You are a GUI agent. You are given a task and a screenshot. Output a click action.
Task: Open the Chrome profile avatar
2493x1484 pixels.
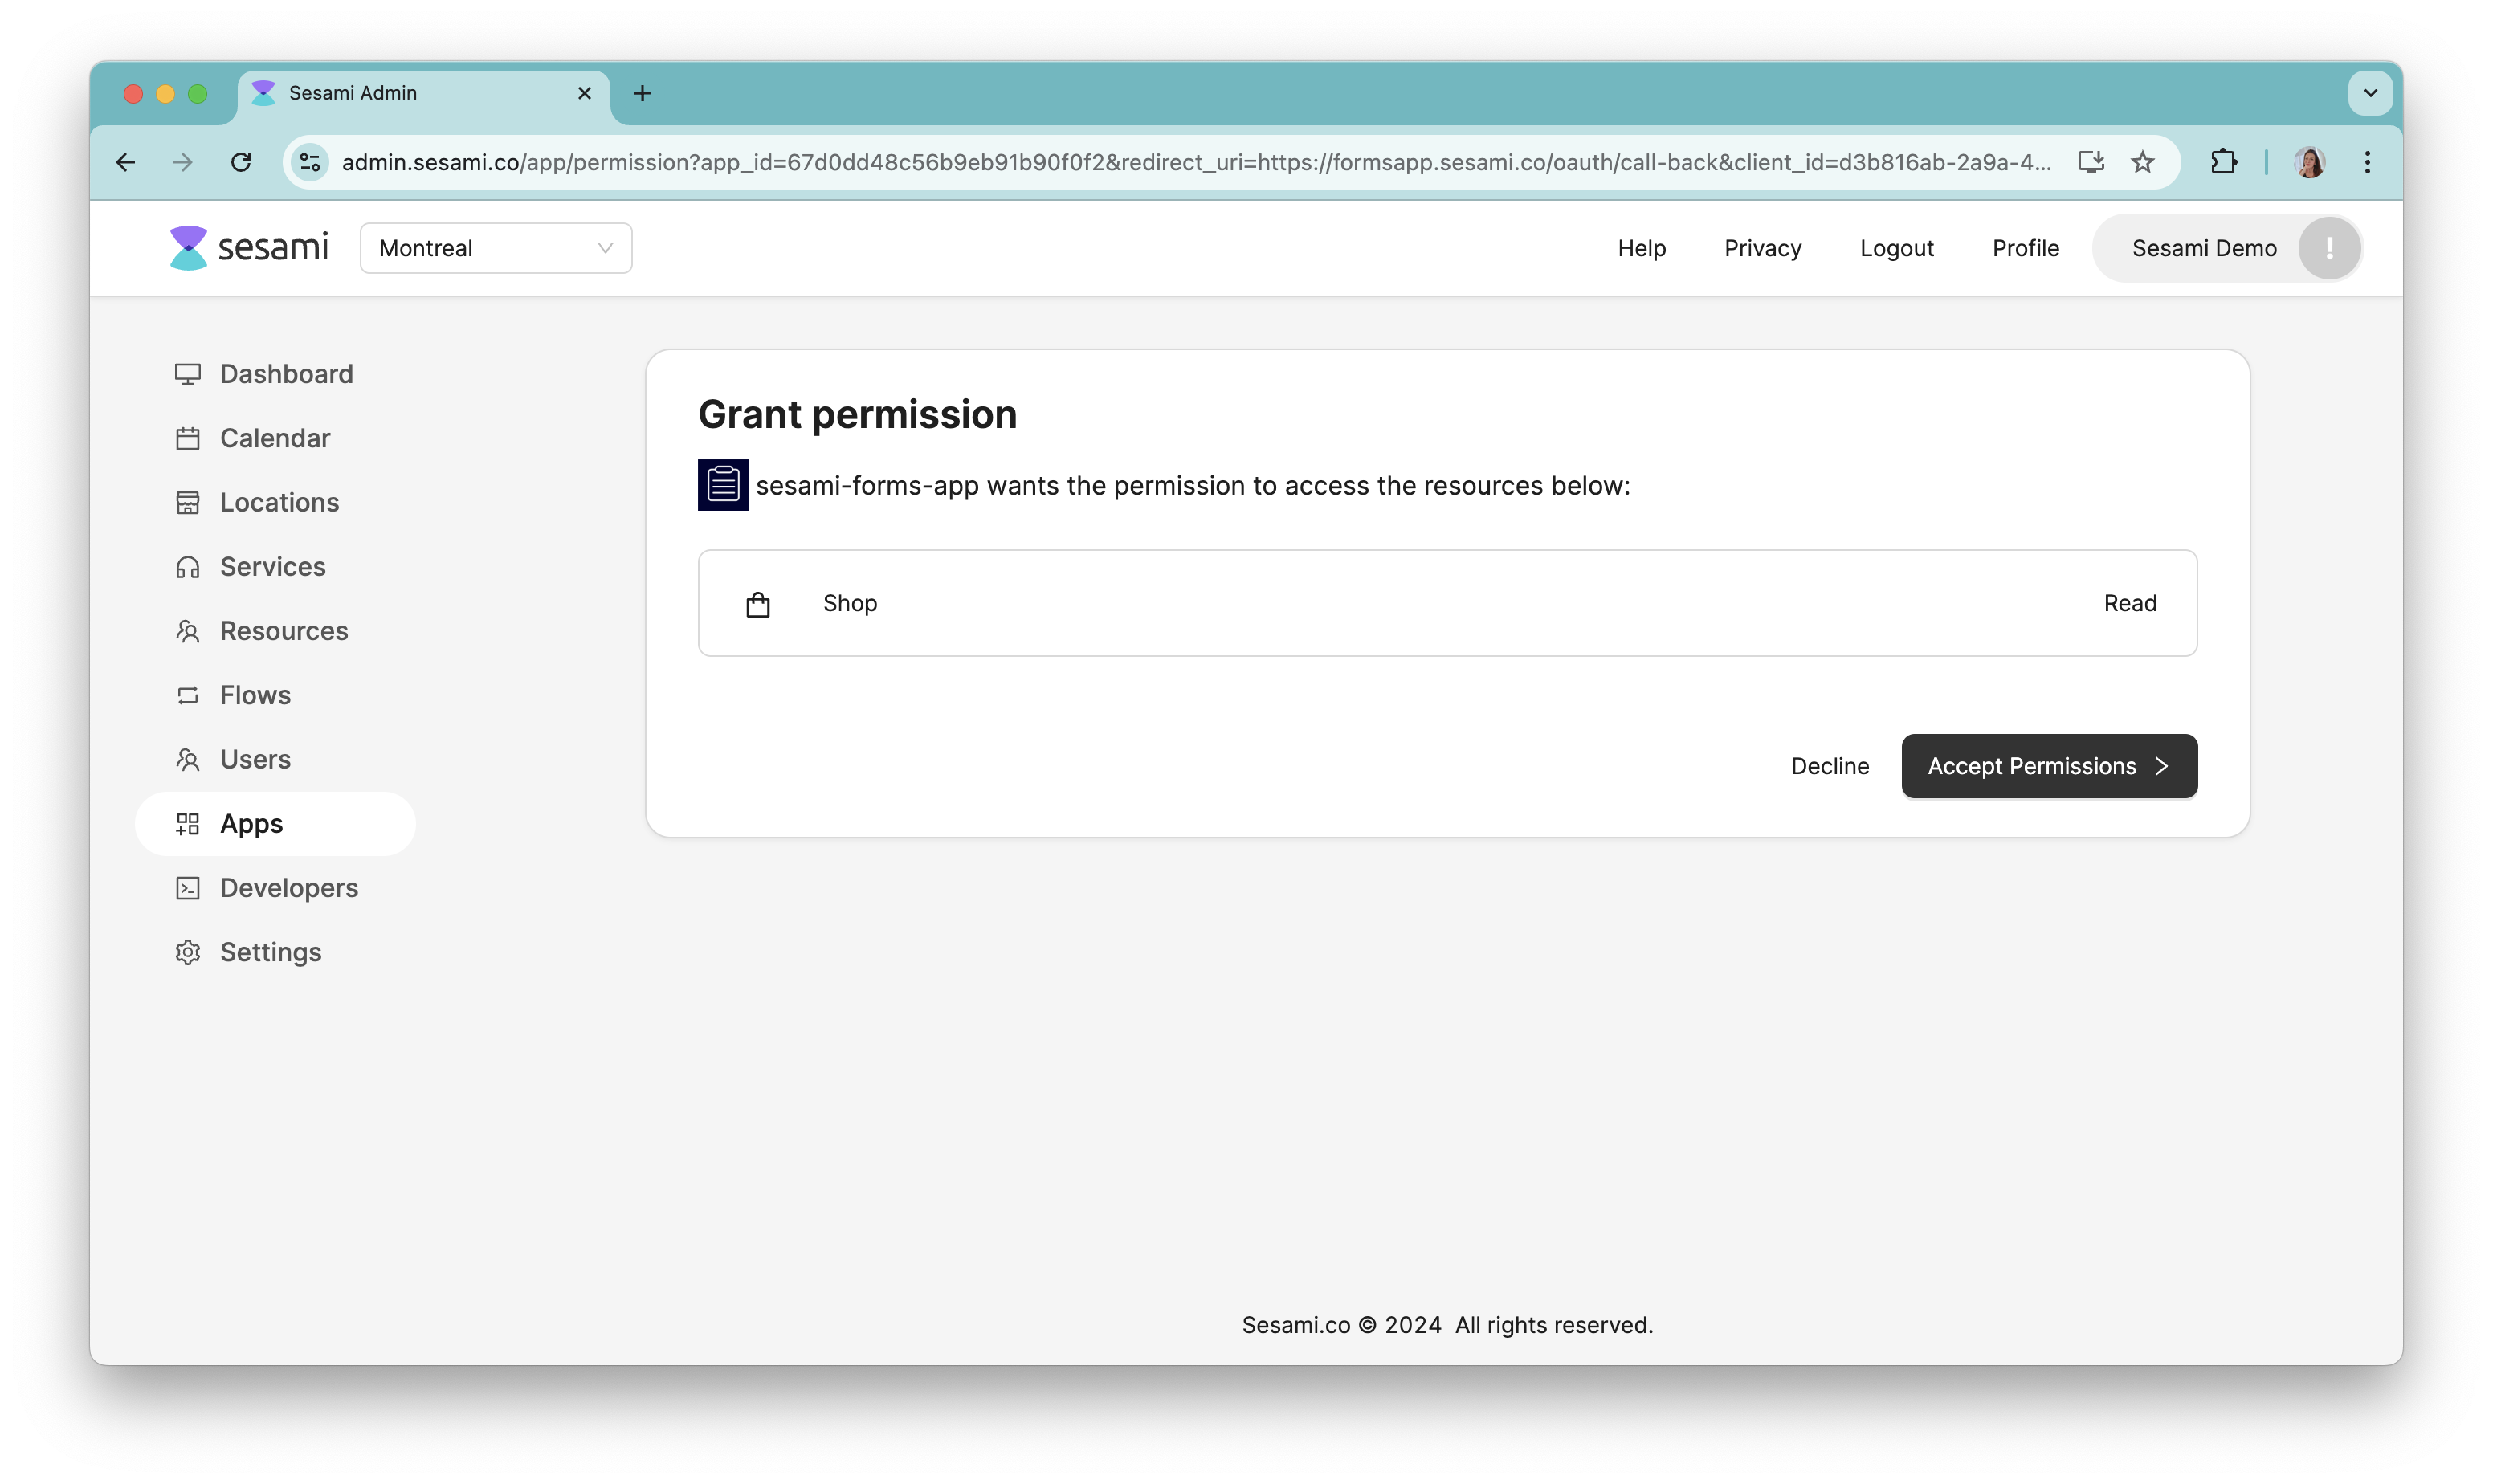[x=2309, y=162]
